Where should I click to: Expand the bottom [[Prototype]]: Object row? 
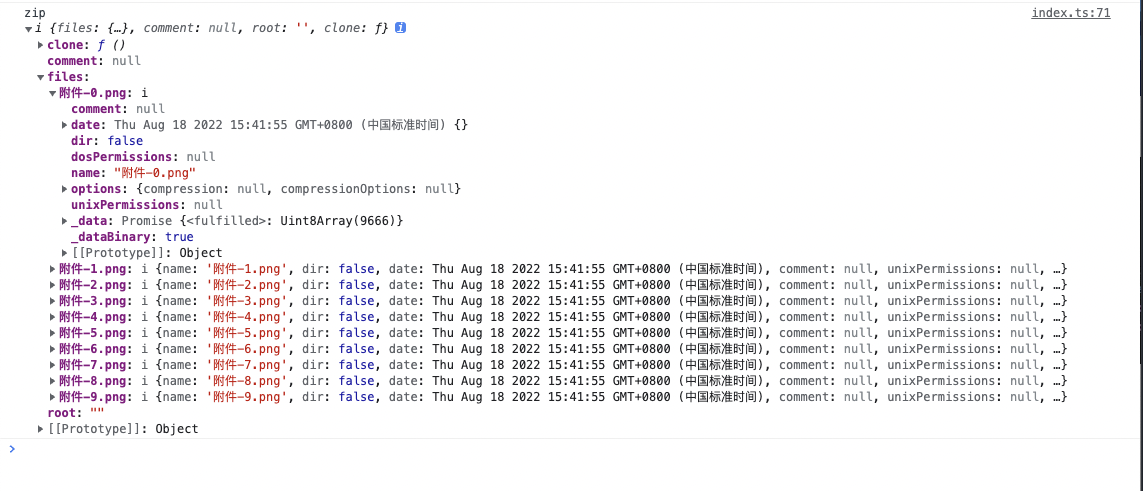coord(40,429)
